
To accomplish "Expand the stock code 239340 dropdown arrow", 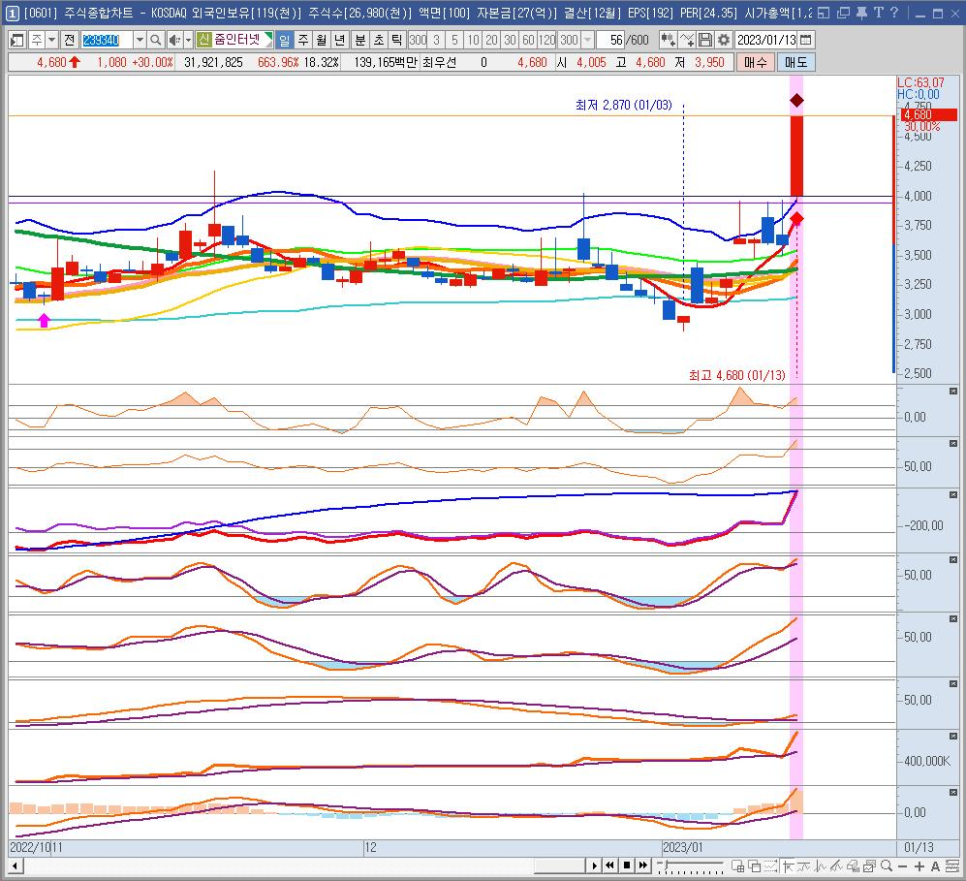I will point(140,40).
